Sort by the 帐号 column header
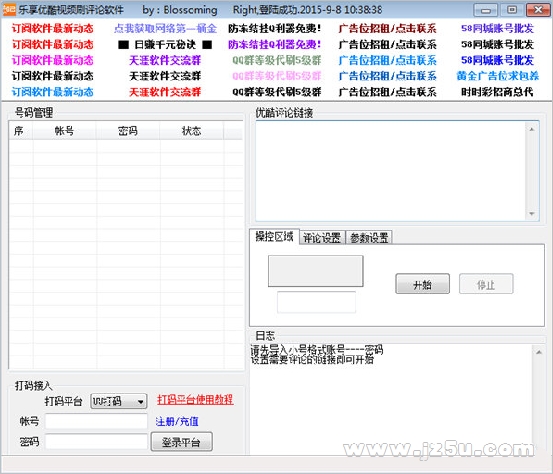 coord(64,131)
